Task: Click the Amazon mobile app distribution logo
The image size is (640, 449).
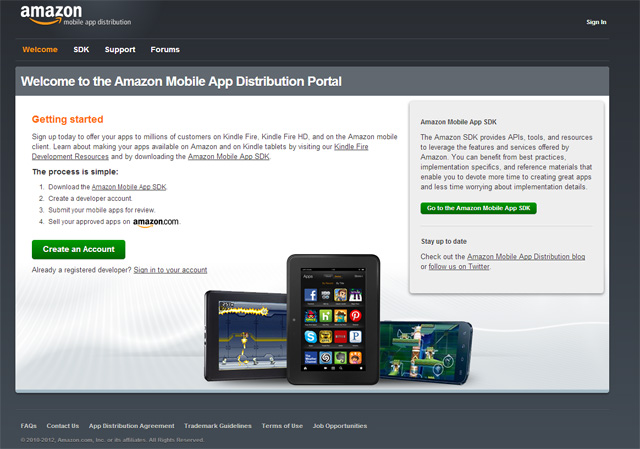Action: coord(76,15)
